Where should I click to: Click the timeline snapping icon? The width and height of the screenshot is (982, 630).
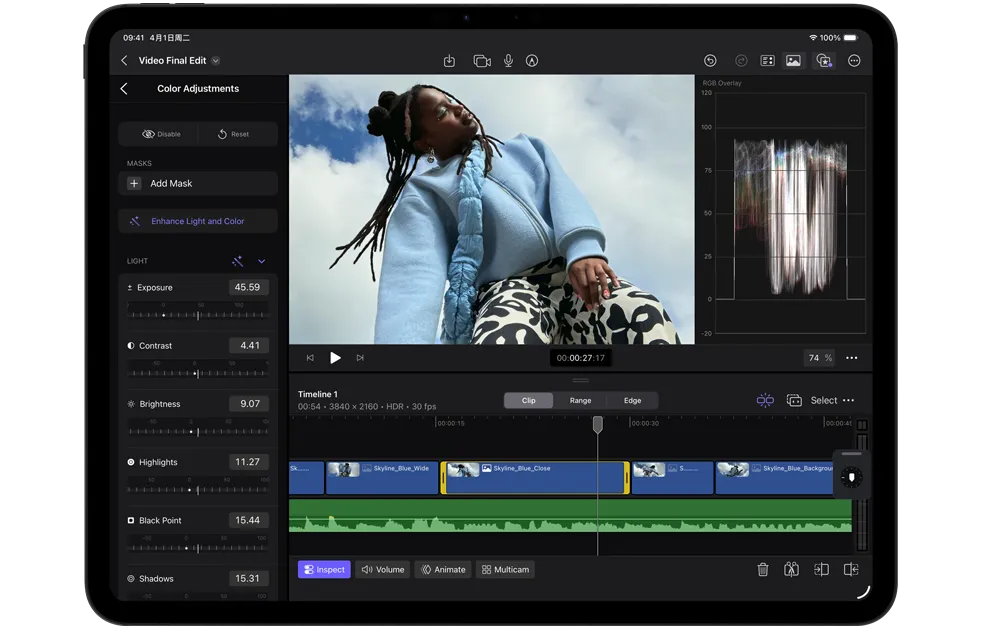765,400
